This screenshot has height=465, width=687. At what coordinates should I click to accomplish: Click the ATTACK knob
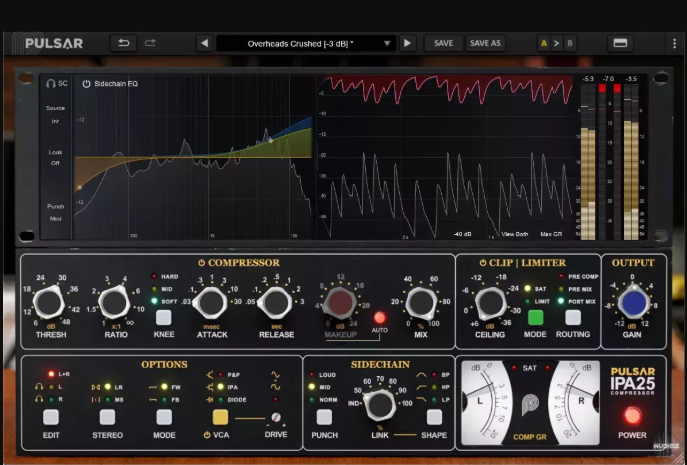pos(211,302)
